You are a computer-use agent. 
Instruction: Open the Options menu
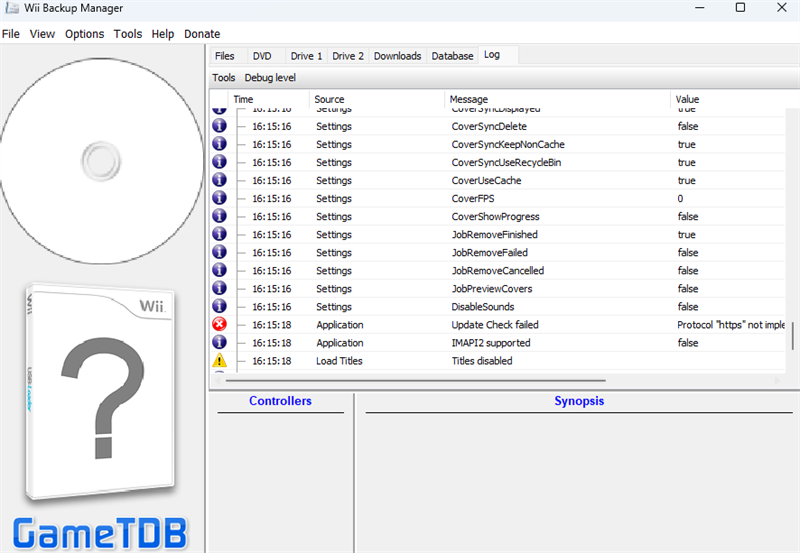[85, 34]
